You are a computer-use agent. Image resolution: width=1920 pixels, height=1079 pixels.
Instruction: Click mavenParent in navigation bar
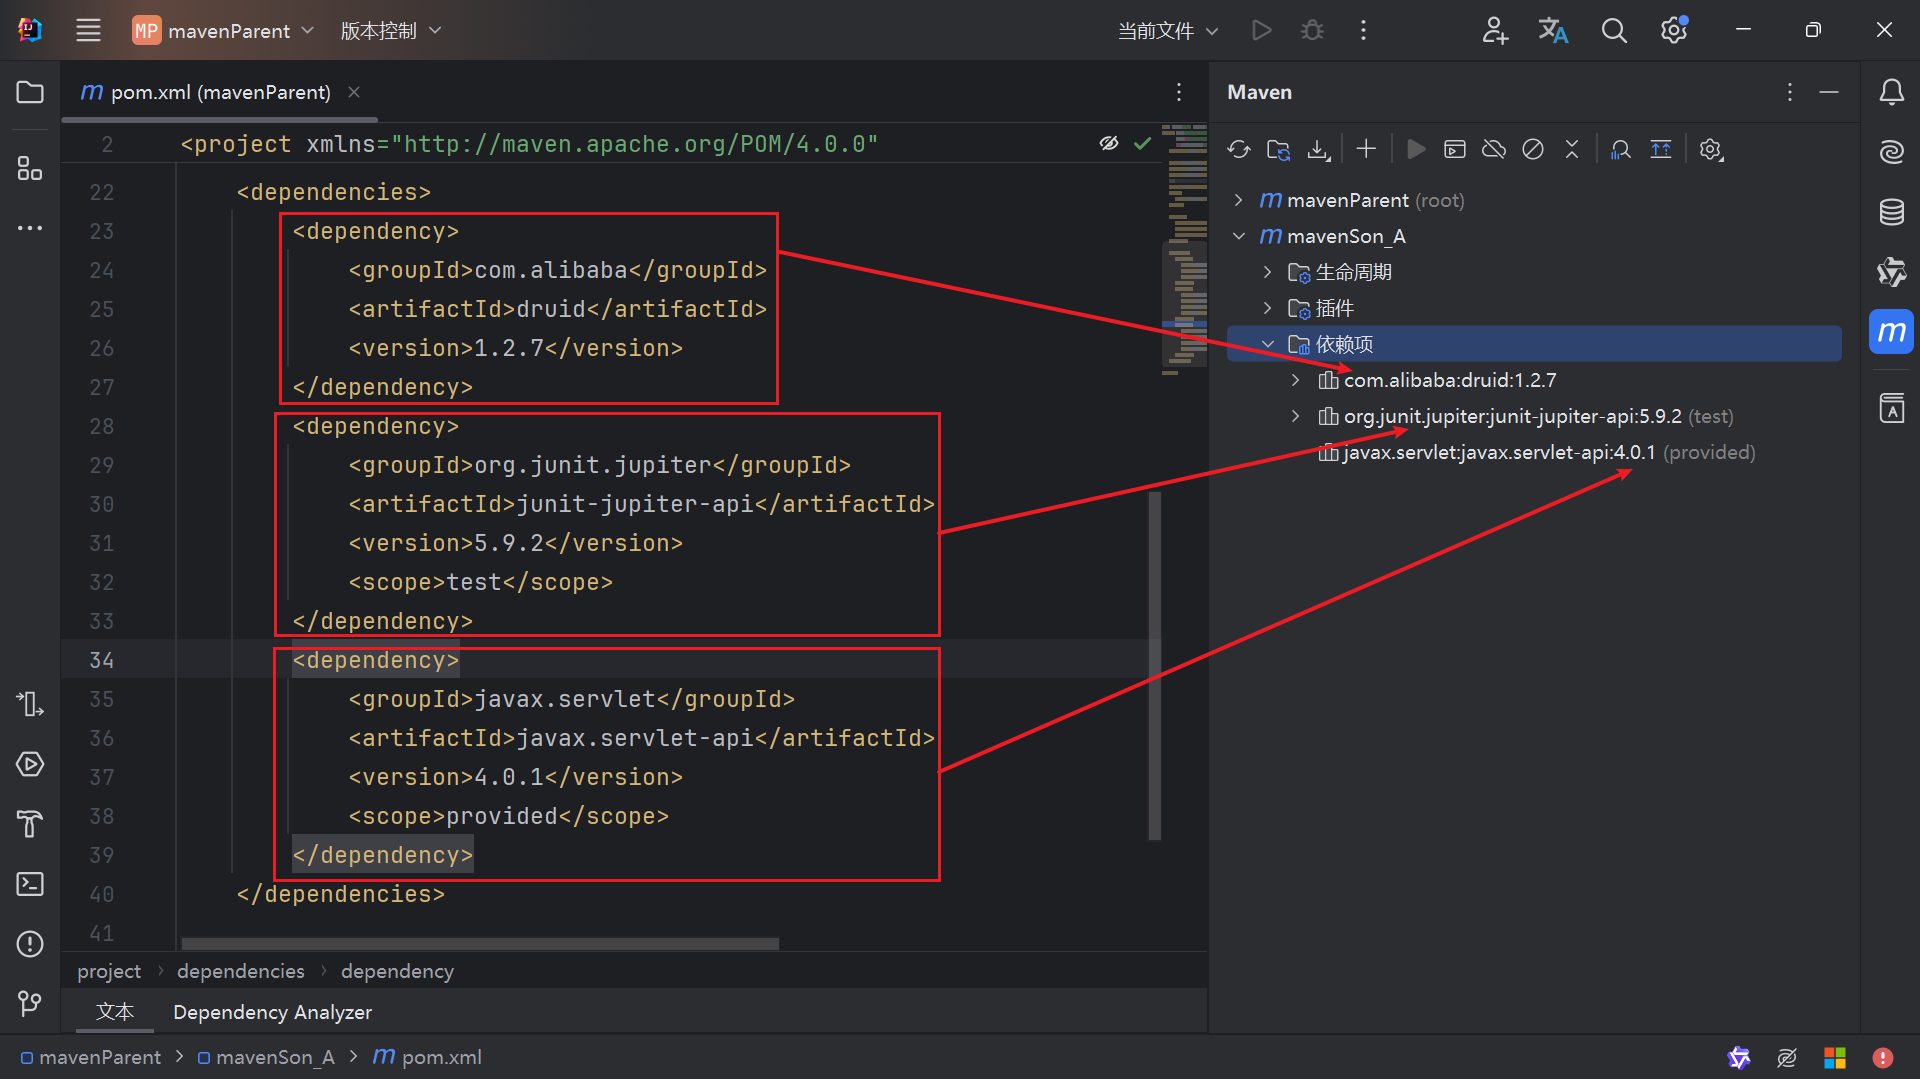[91, 1056]
